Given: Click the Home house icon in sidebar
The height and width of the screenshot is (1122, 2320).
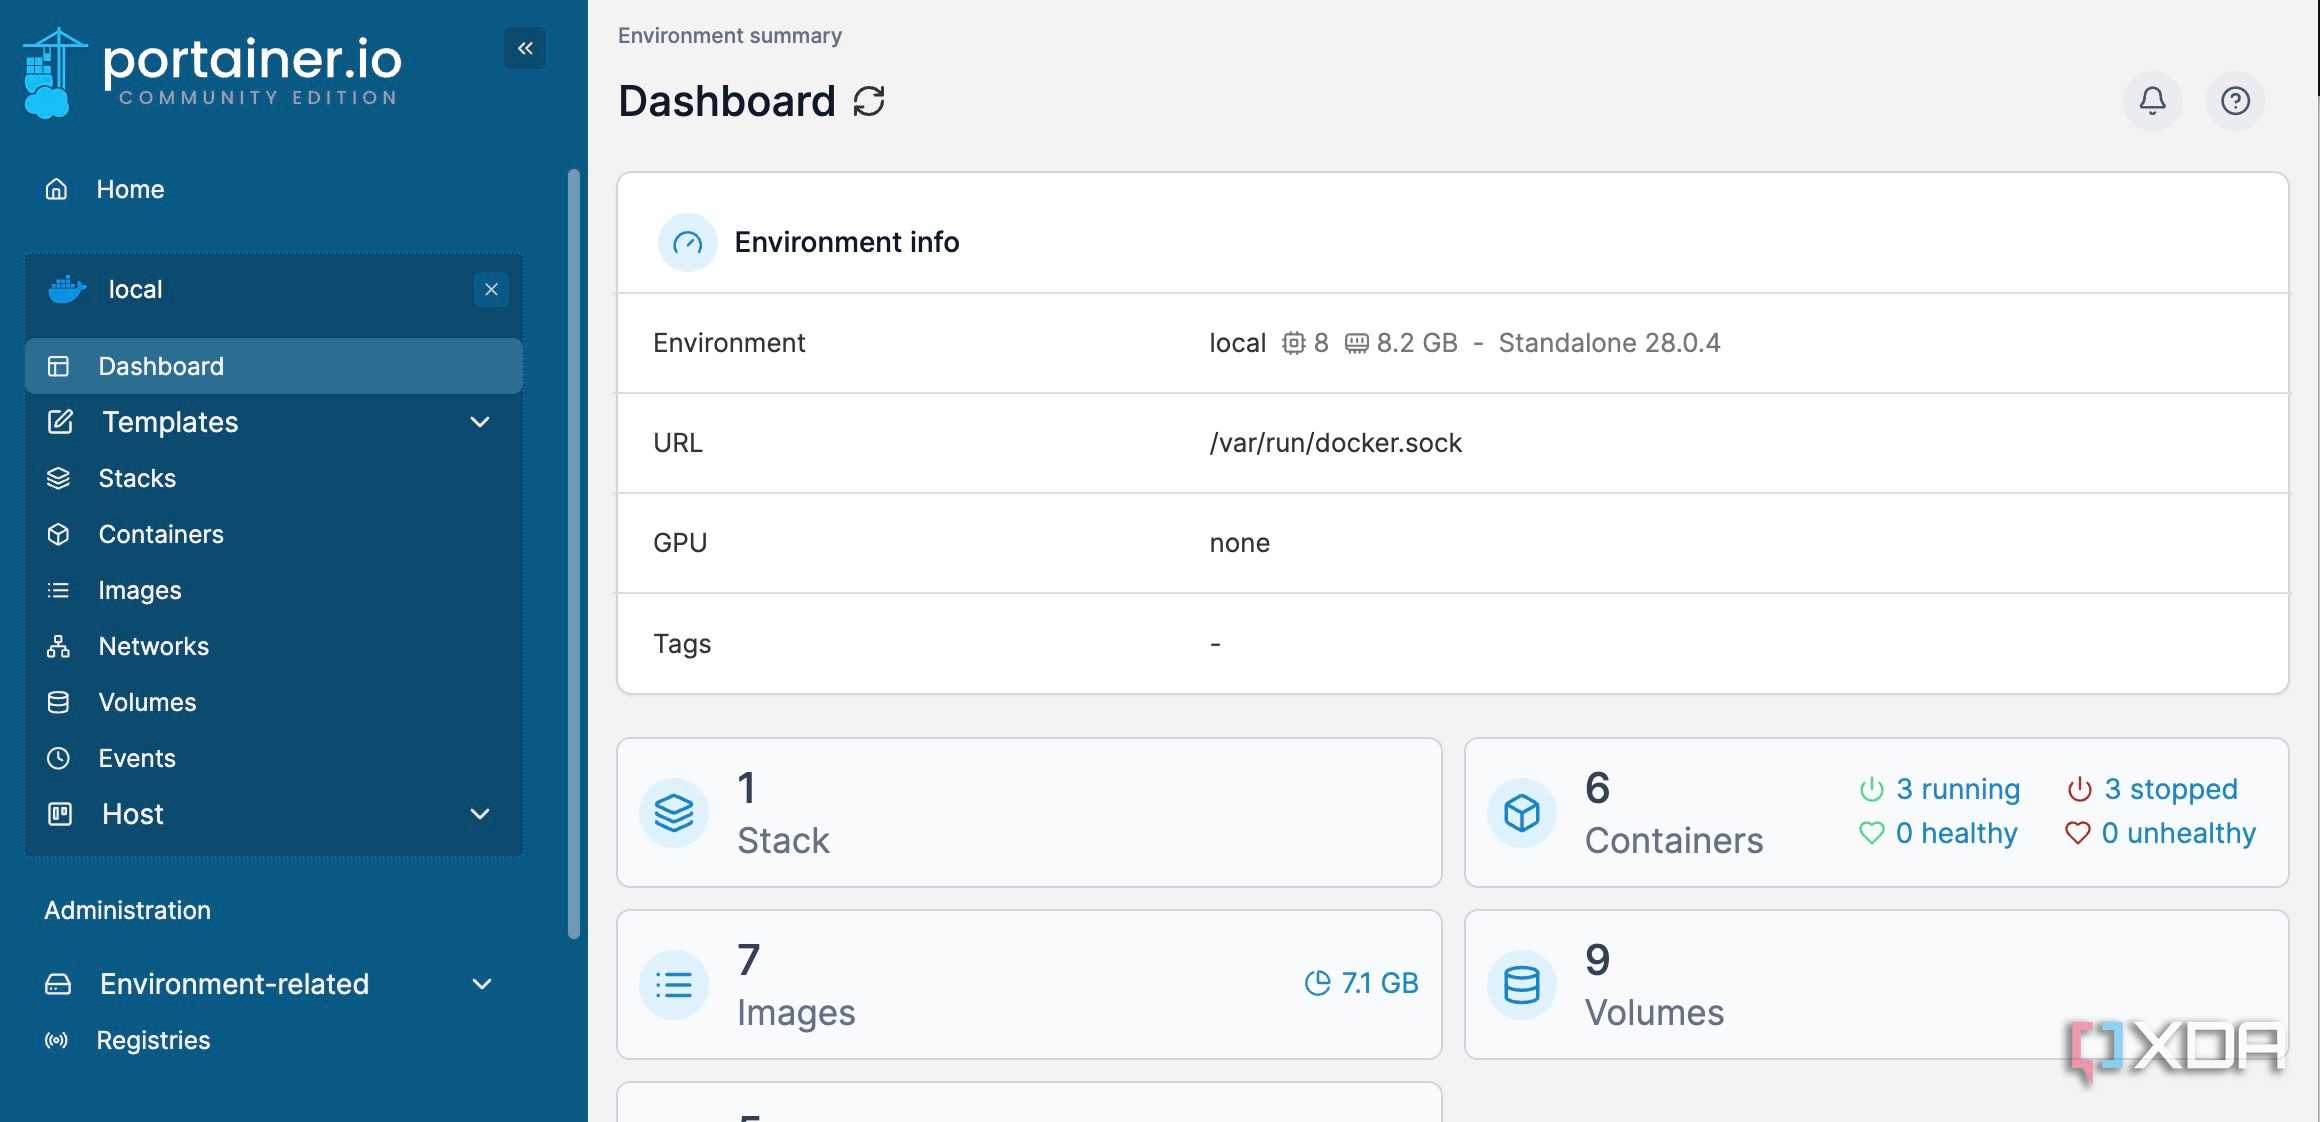Looking at the screenshot, I should coord(57,189).
